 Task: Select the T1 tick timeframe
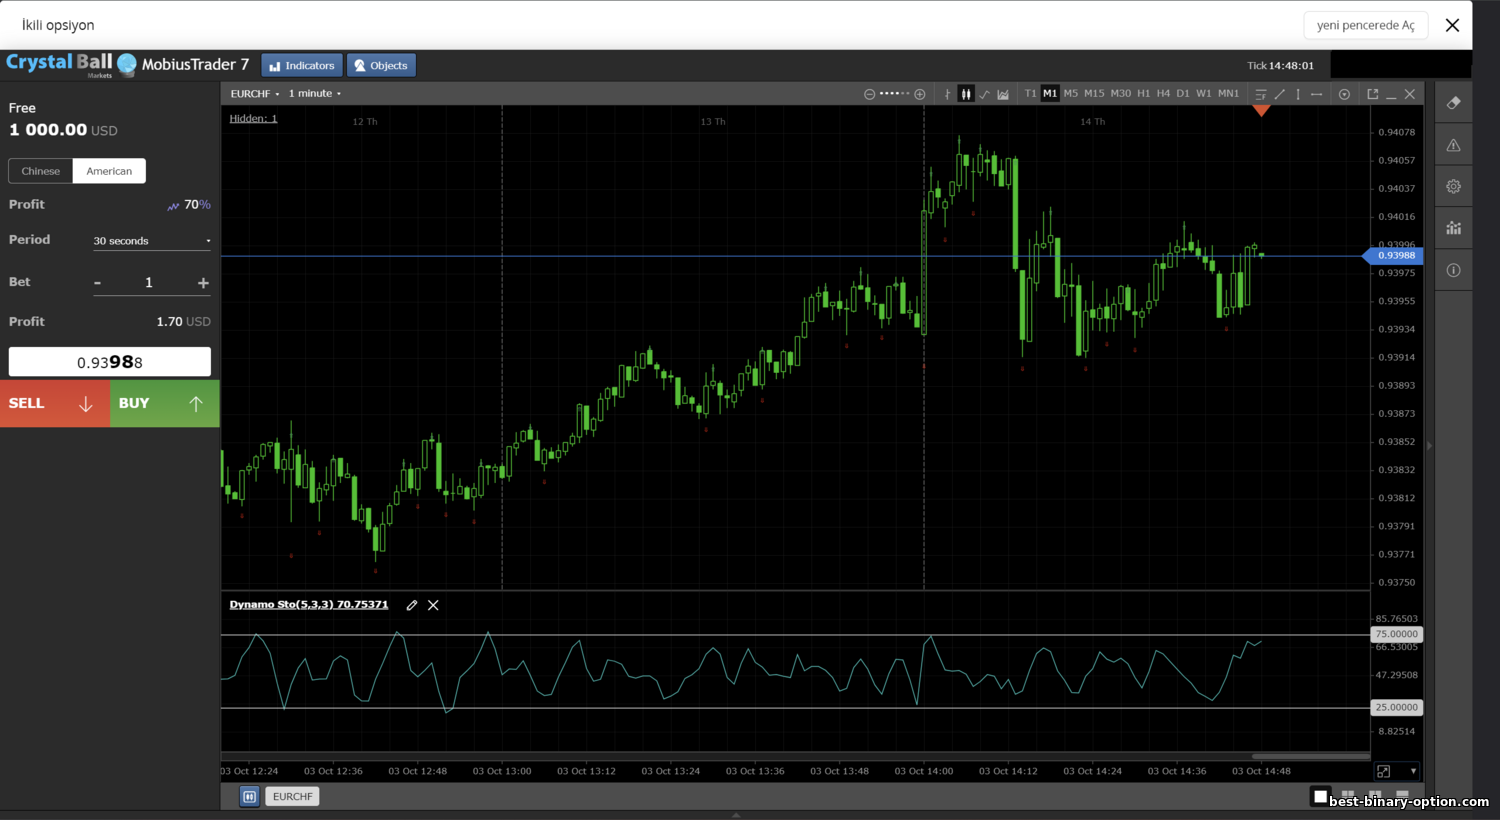[1030, 94]
